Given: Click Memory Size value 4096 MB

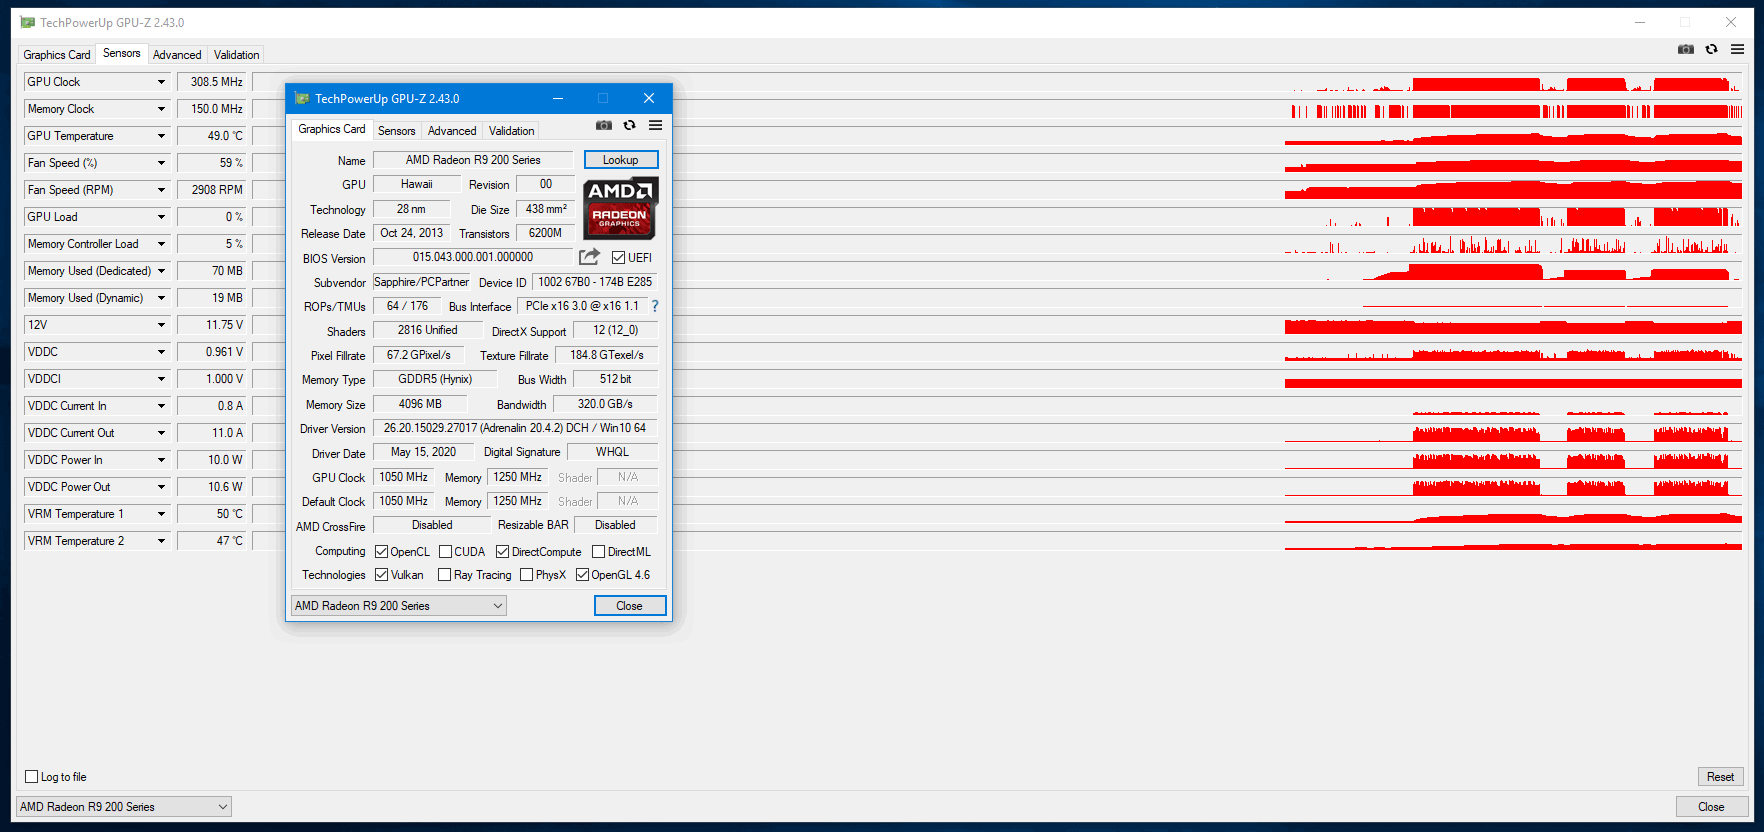Looking at the screenshot, I should pyautogui.click(x=420, y=404).
